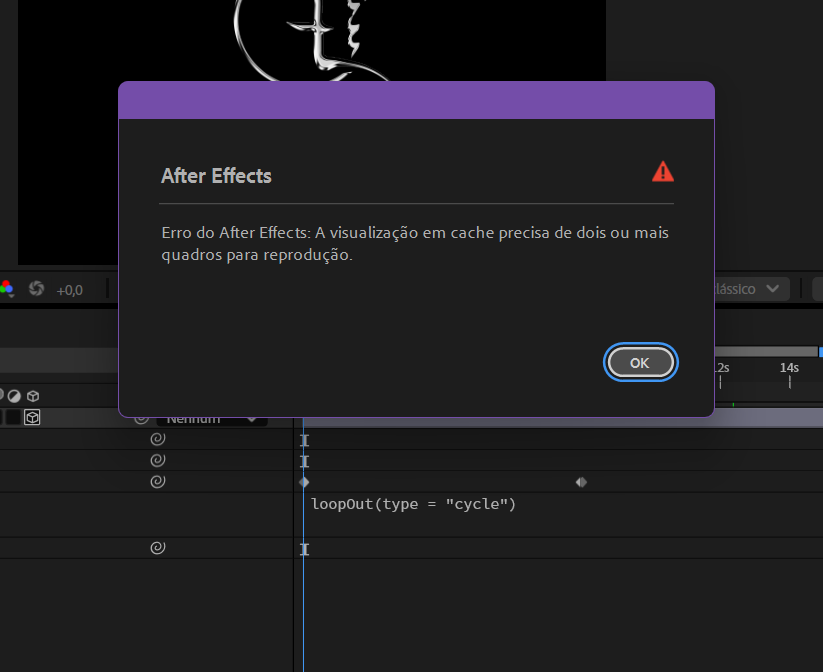Screen dimensions: 823x672
Task: Click the red warning triangle in the dialog
Action: point(662,171)
